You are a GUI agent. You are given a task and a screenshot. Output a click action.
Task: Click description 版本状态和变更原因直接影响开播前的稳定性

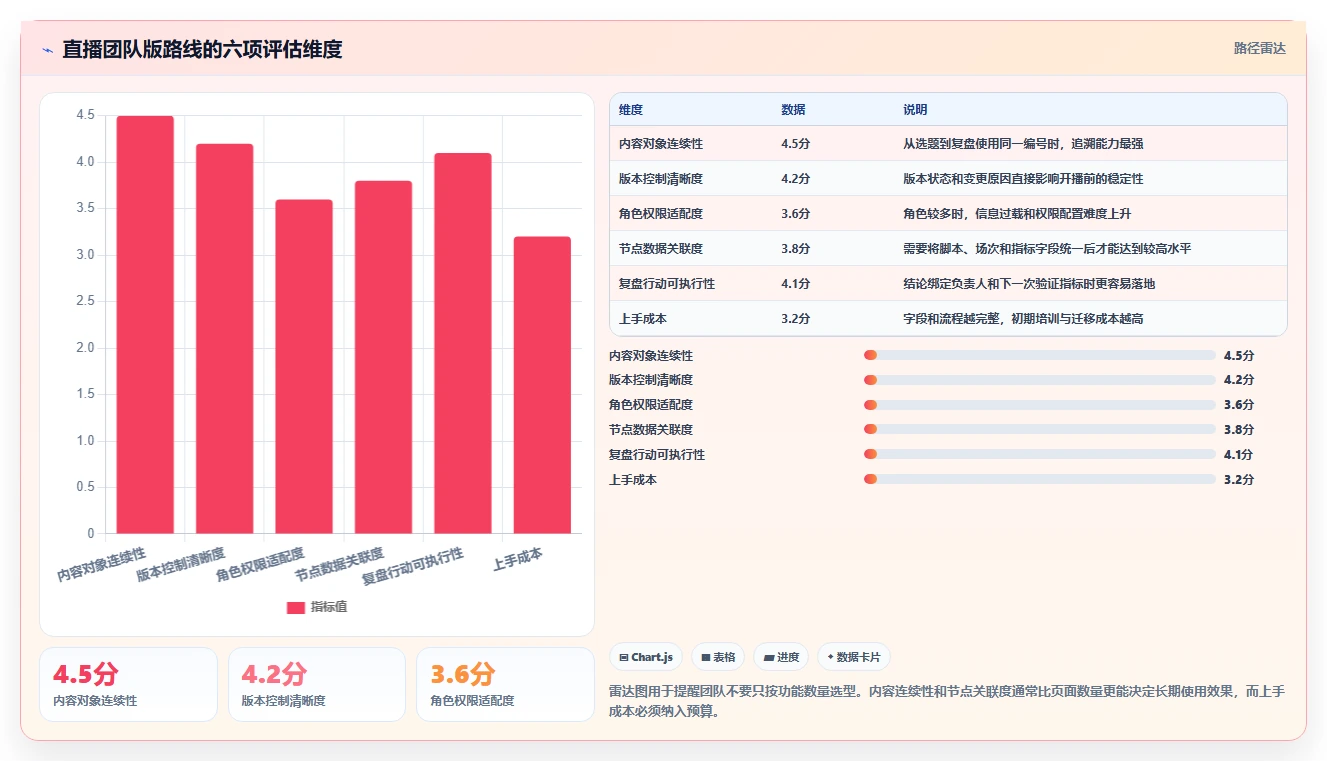[x=1023, y=179]
